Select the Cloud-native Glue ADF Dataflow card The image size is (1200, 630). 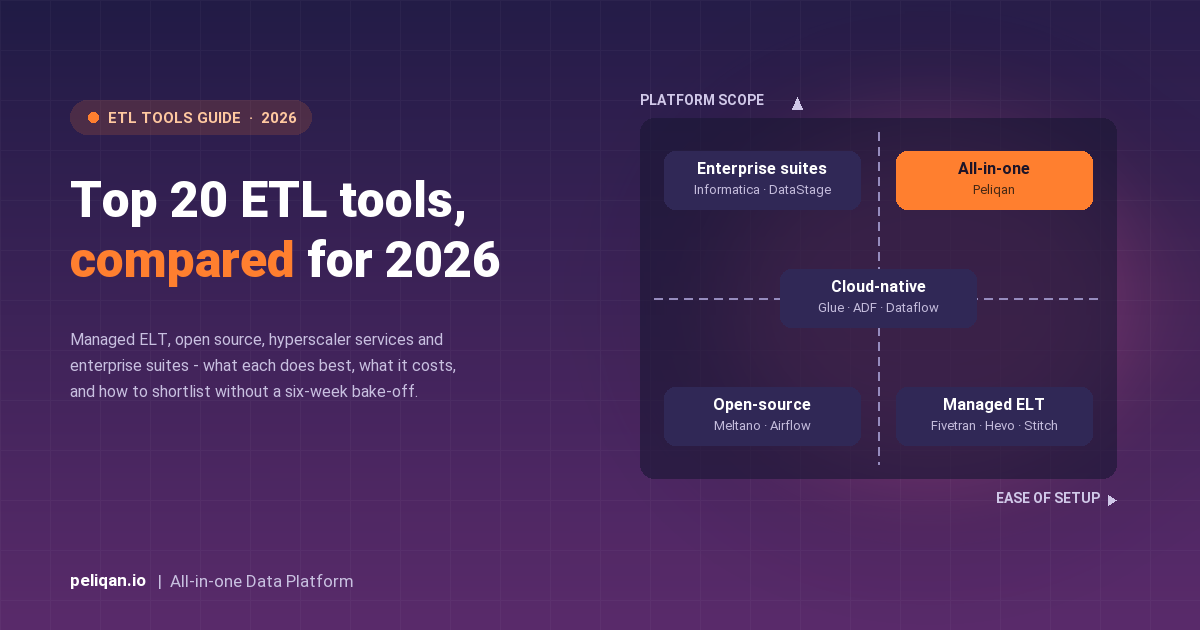point(878,298)
